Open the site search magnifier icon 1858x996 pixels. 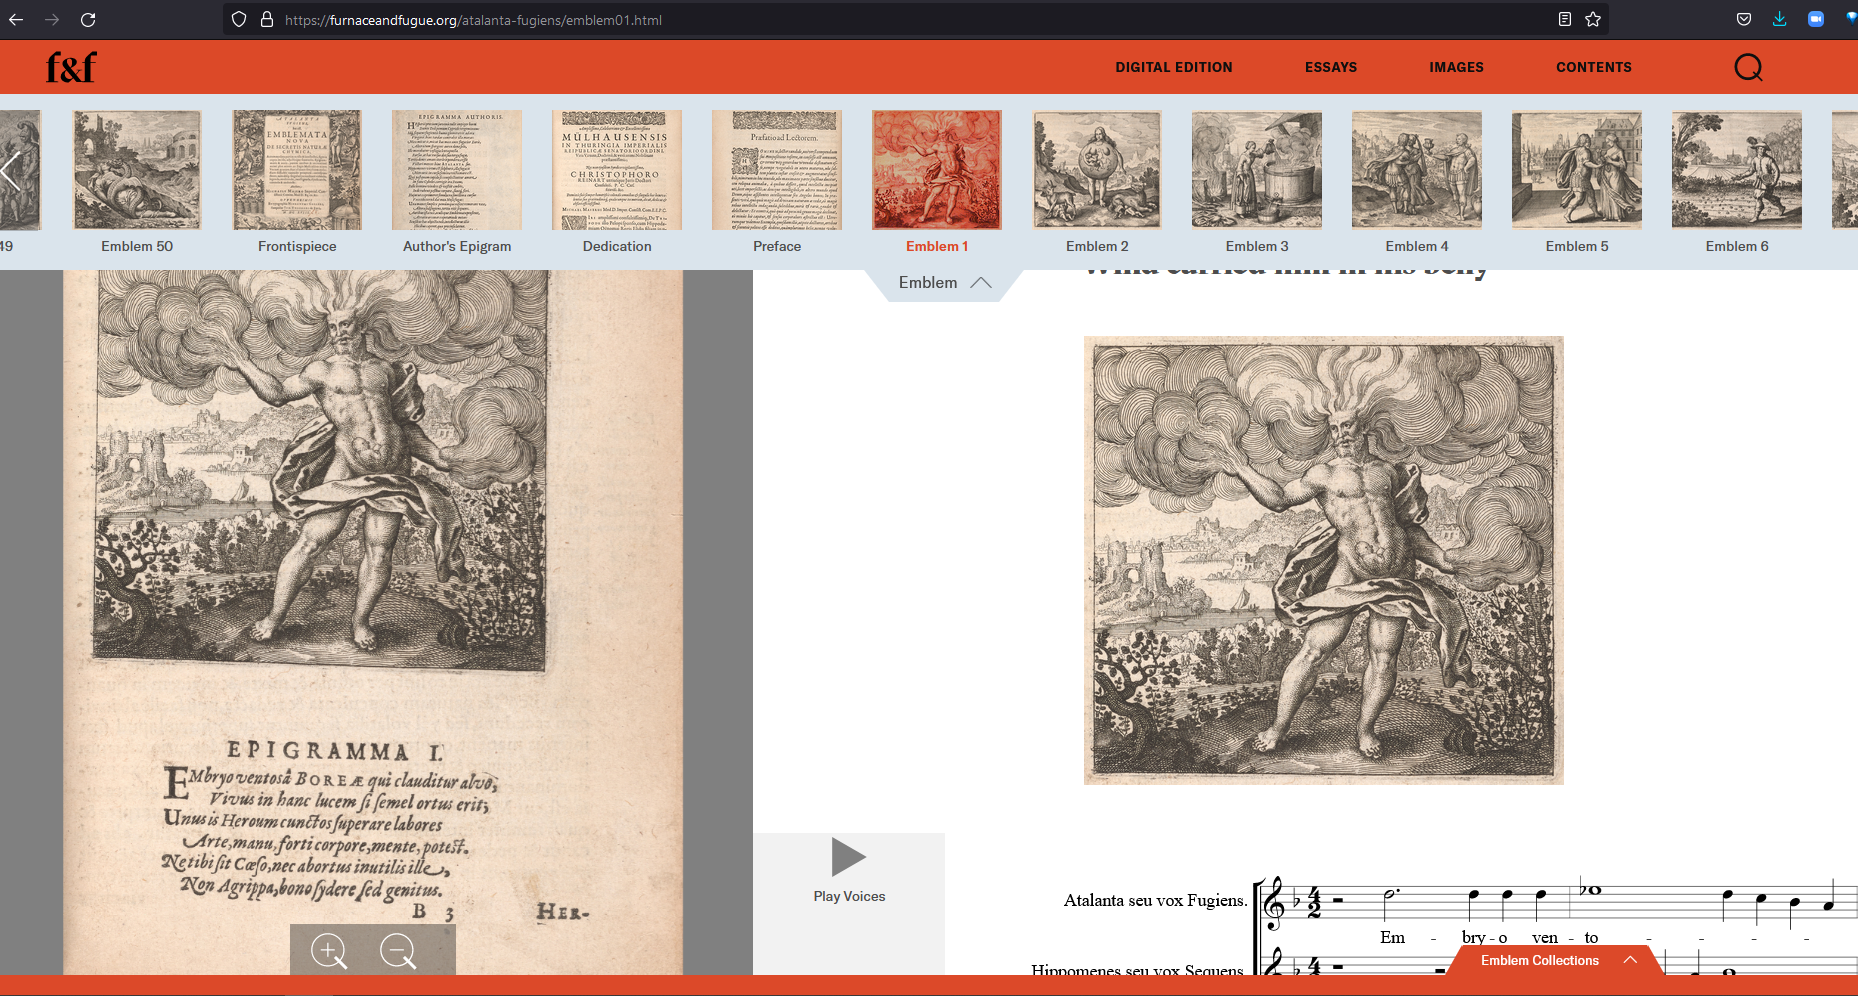pos(1748,67)
